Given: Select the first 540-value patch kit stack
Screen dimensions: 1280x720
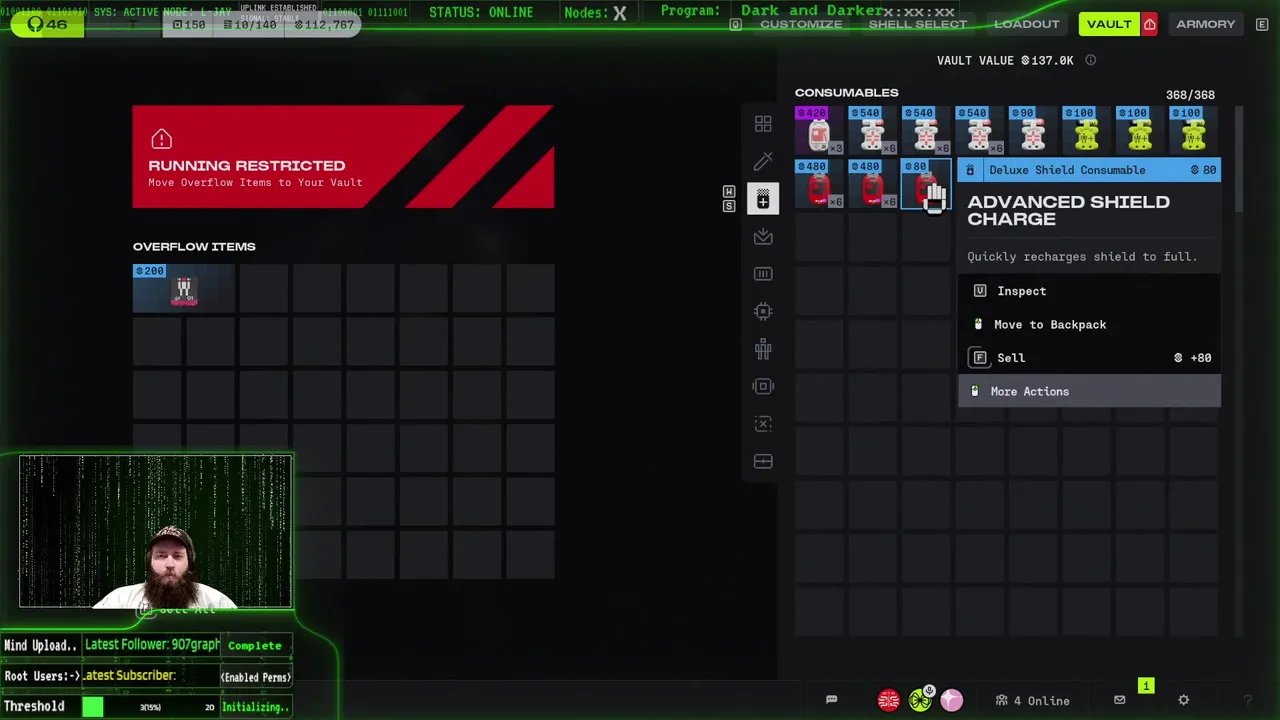Looking at the screenshot, I should (x=873, y=130).
